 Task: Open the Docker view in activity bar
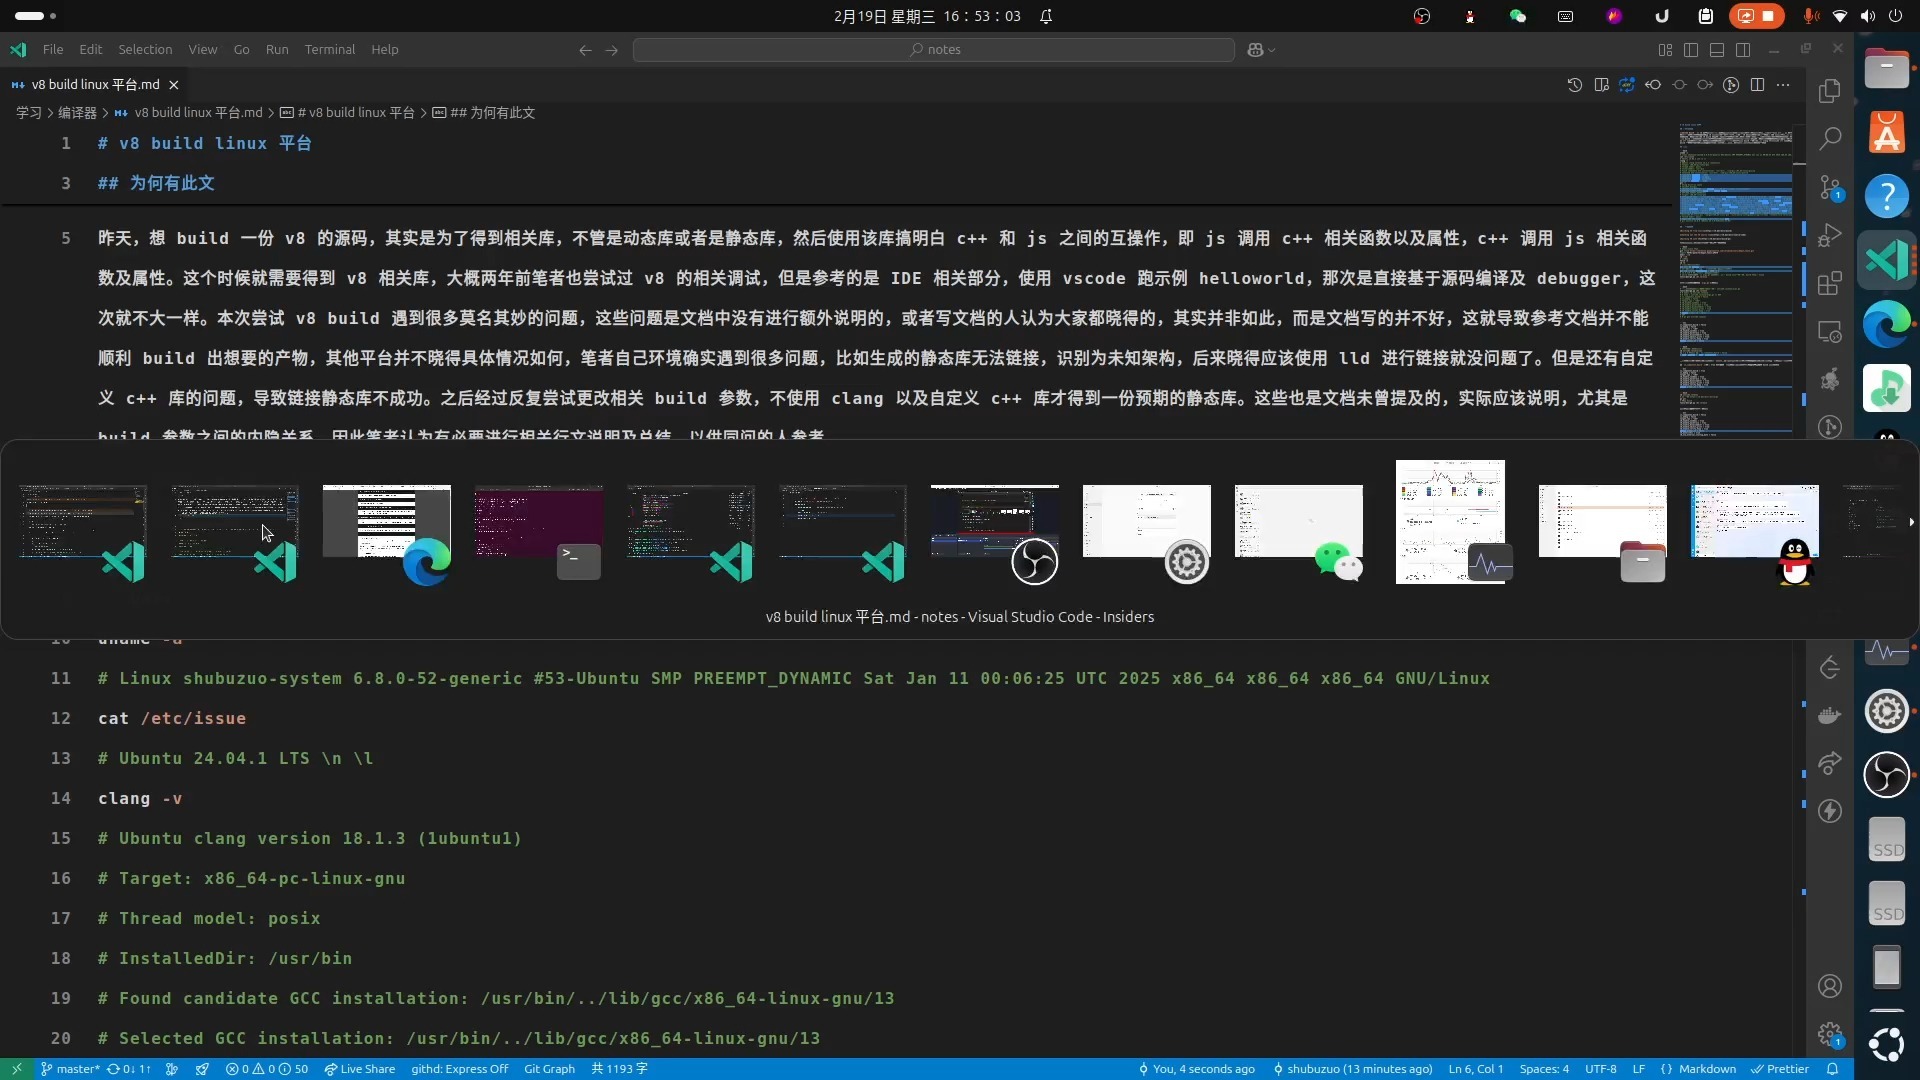pyautogui.click(x=1830, y=715)
